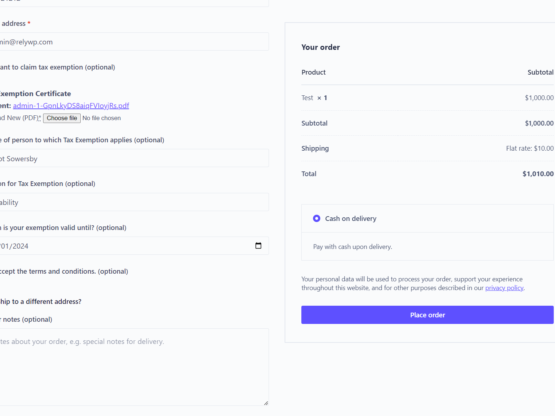Image resolution: width=555 pixels, height=416 pixels.
Task: Toggle the claim tax exemption option label
Action: [x=57, y=67]
